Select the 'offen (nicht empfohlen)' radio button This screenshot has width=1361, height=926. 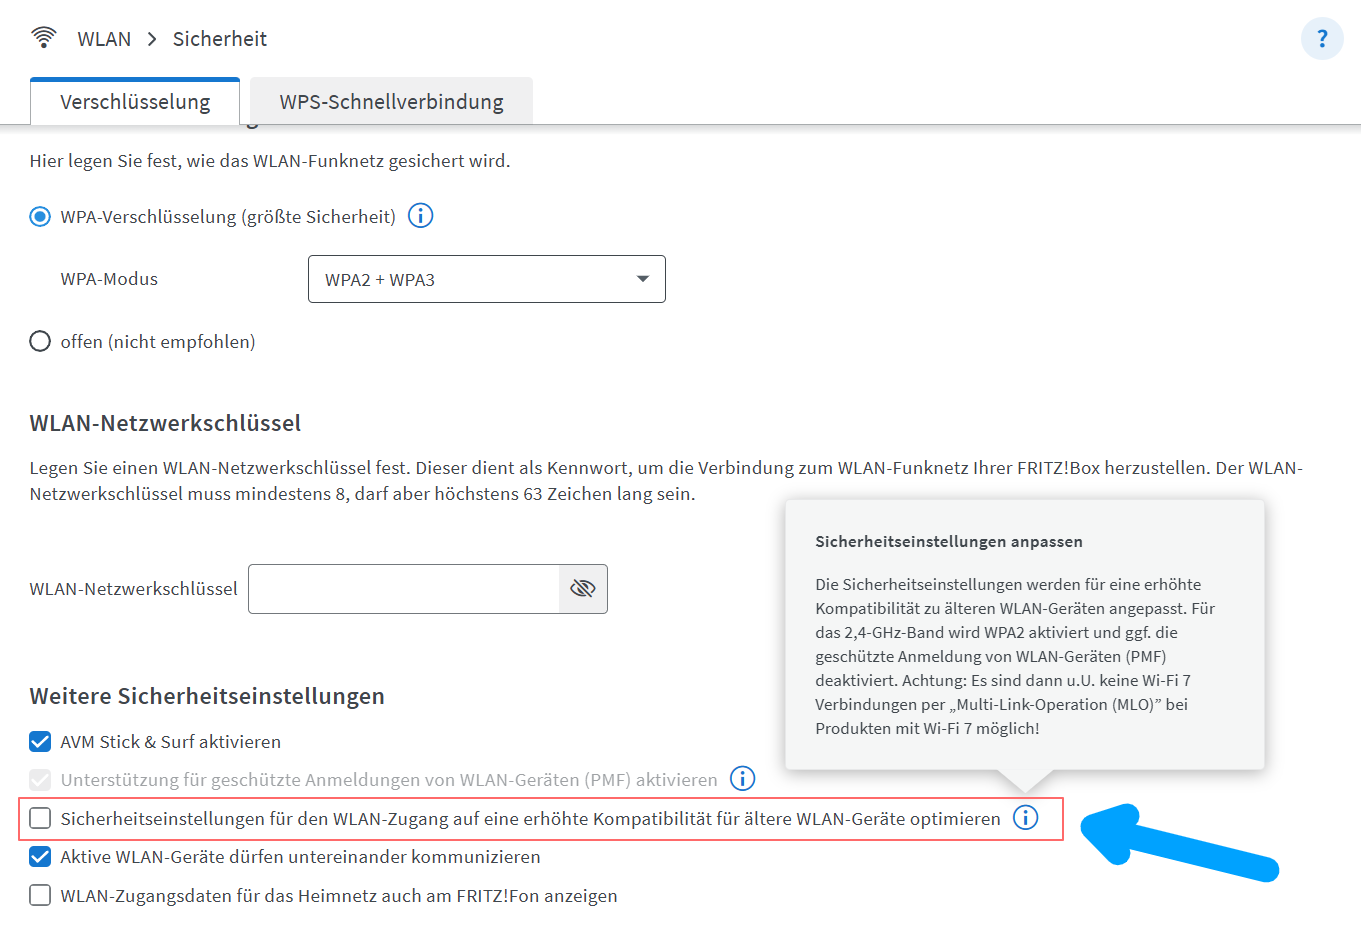[39, 340]
